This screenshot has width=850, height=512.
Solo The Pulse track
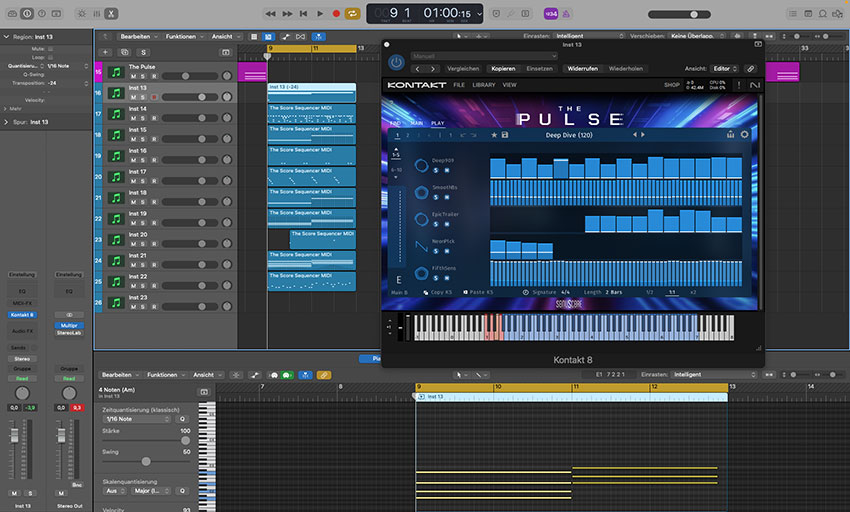point(143,76)
